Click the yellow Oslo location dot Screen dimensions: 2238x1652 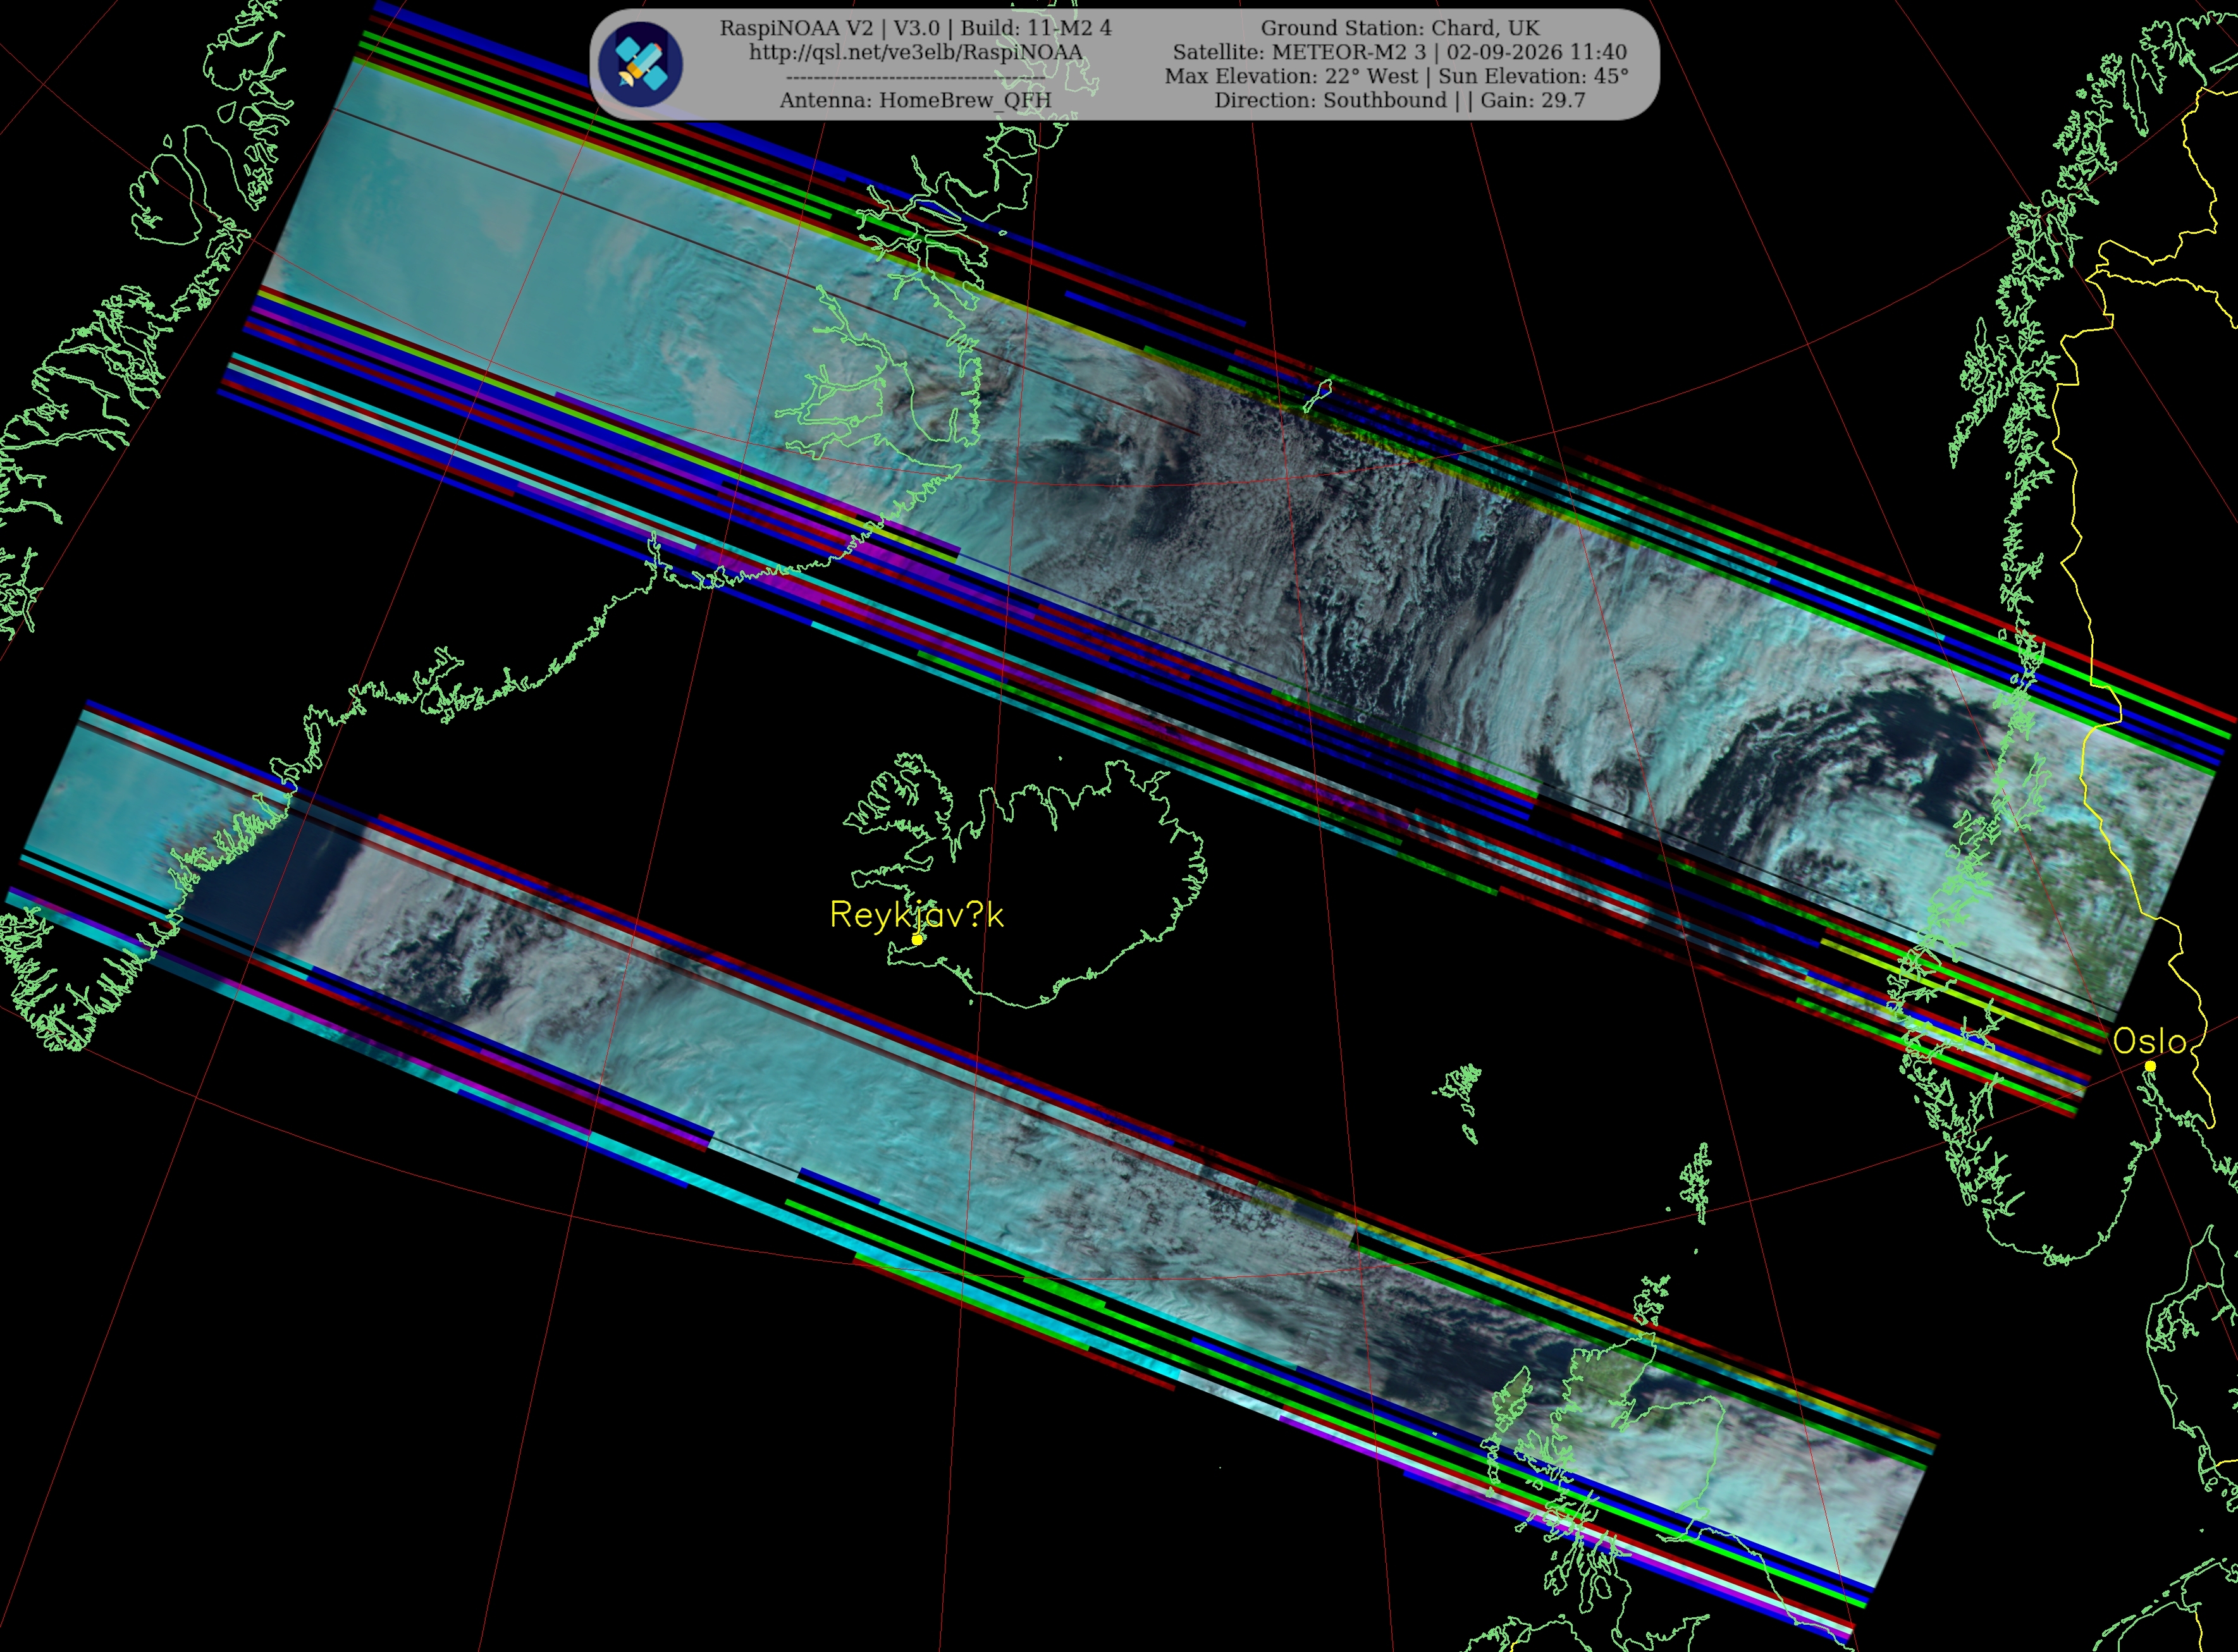pyautogui.click(x=2150, y=1066)
